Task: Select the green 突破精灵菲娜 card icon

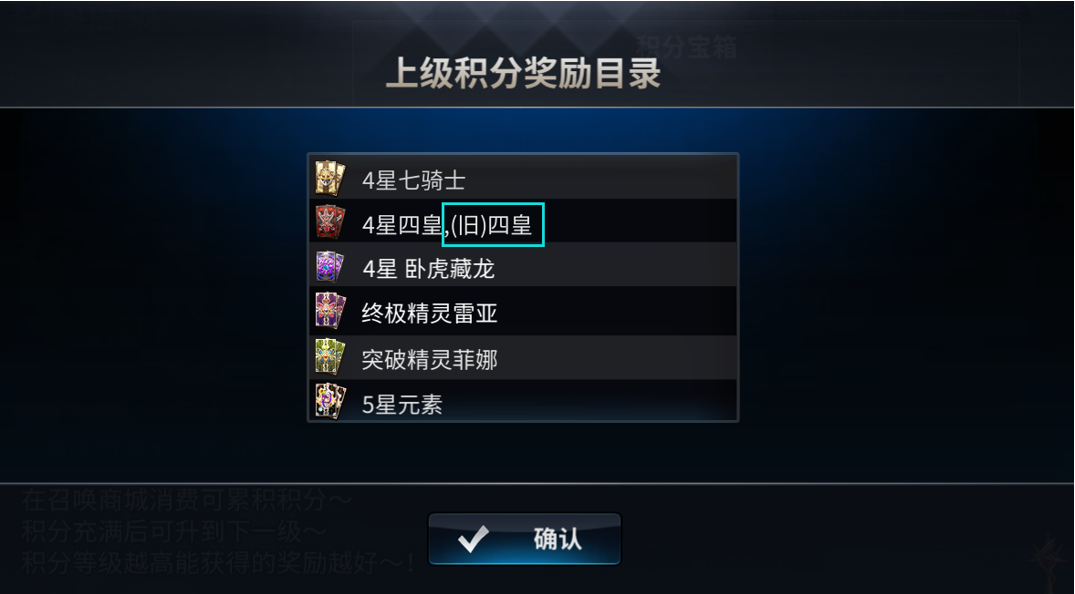Action: [330, 357]
